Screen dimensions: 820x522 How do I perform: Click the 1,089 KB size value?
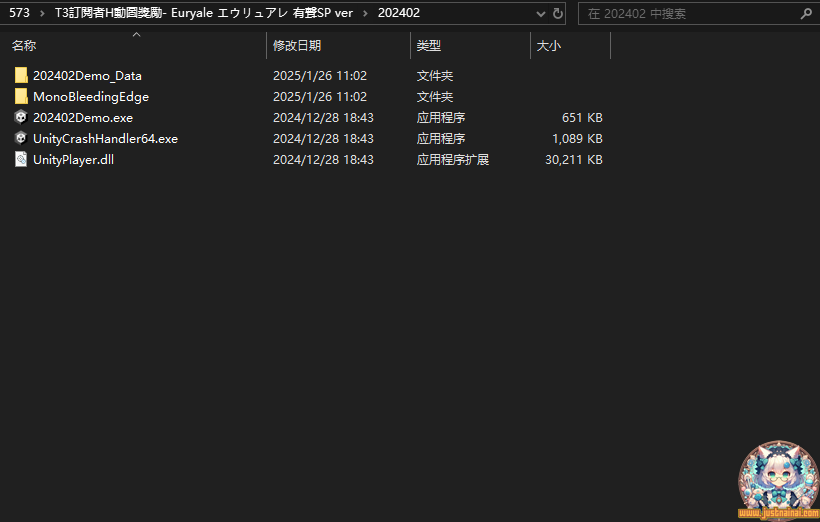click(x=577, y=138)
